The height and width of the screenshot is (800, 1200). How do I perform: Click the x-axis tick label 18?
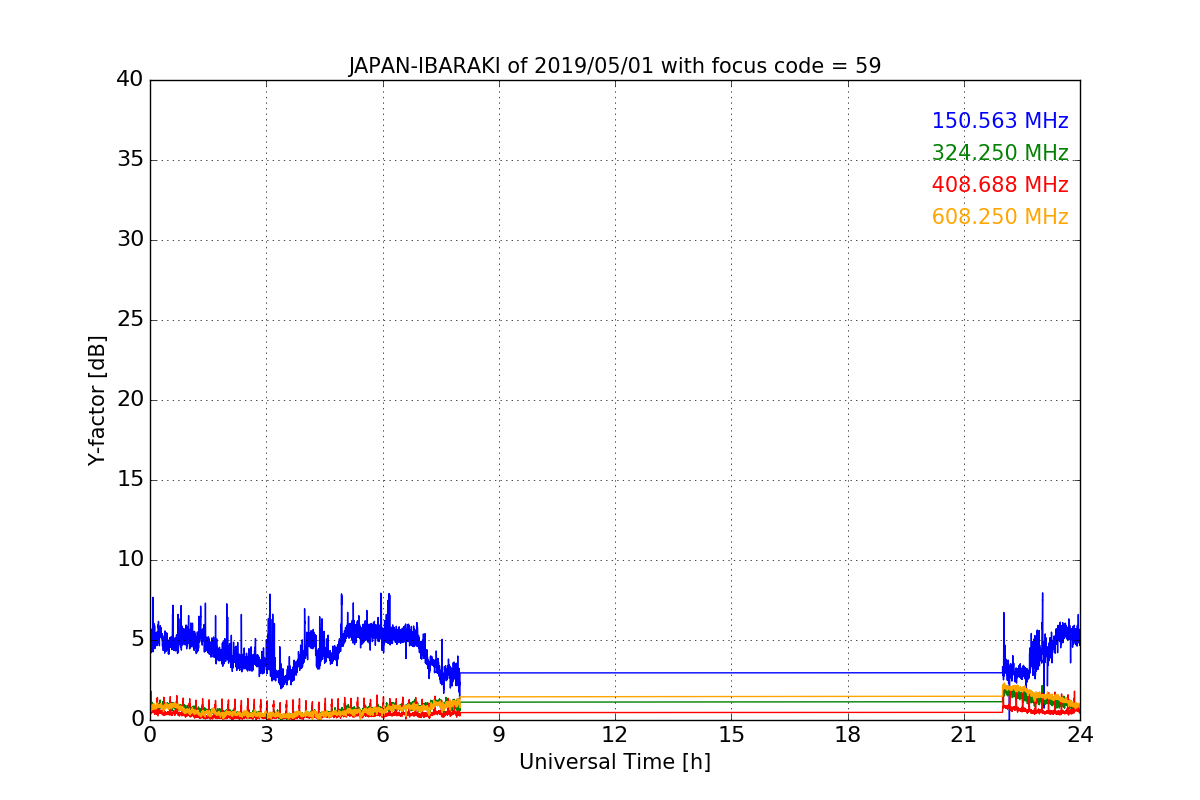848,734
